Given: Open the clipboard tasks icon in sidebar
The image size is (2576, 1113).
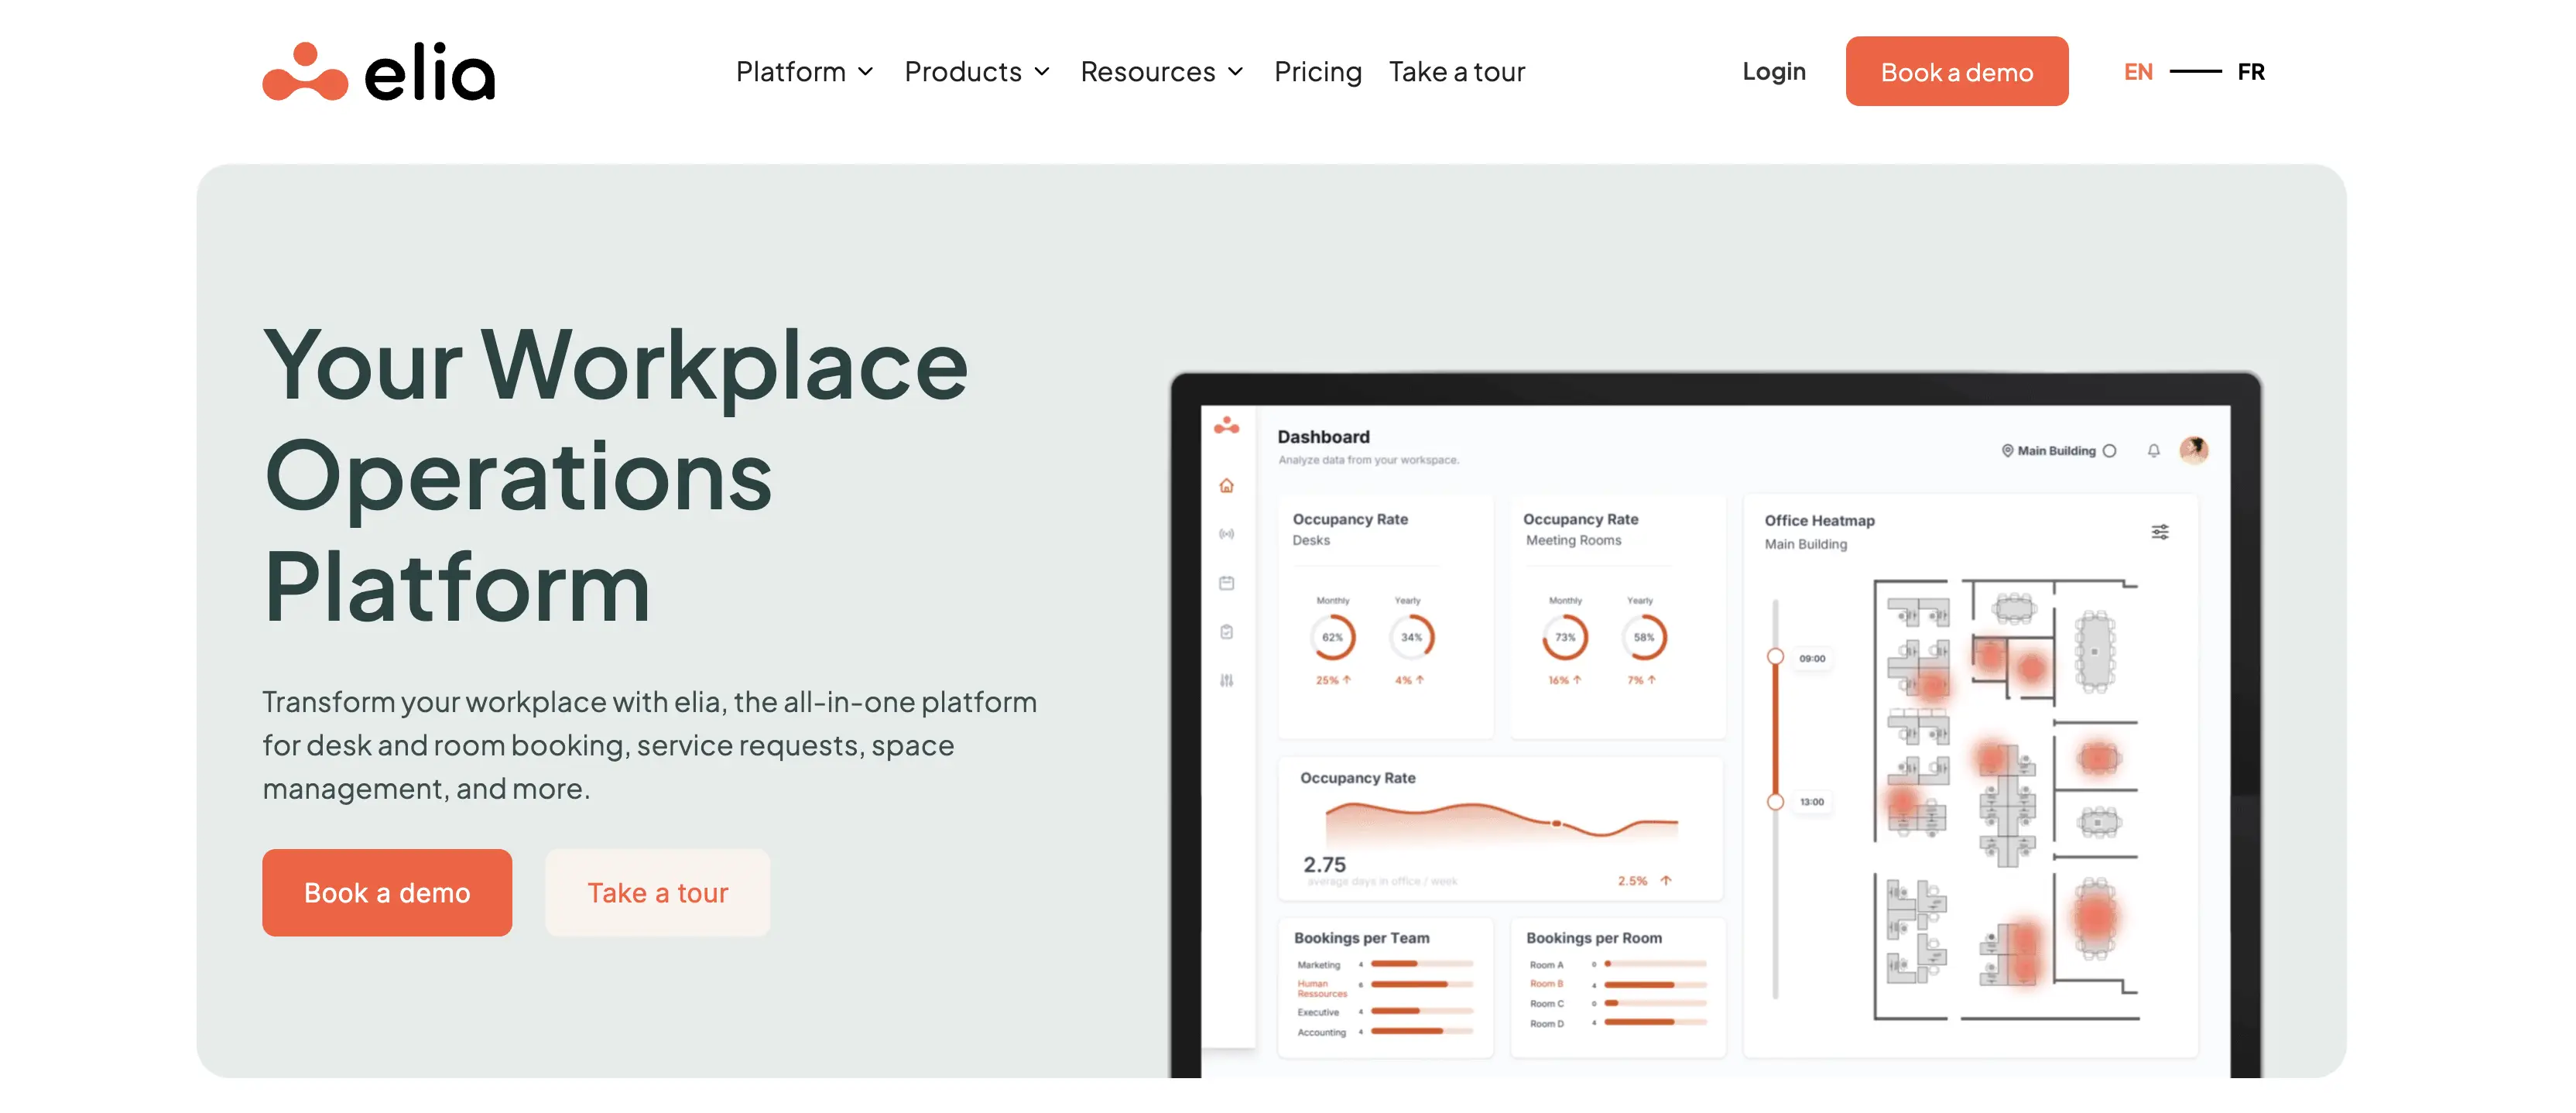Looking at the screenshot, I should tap(1226, 632).
